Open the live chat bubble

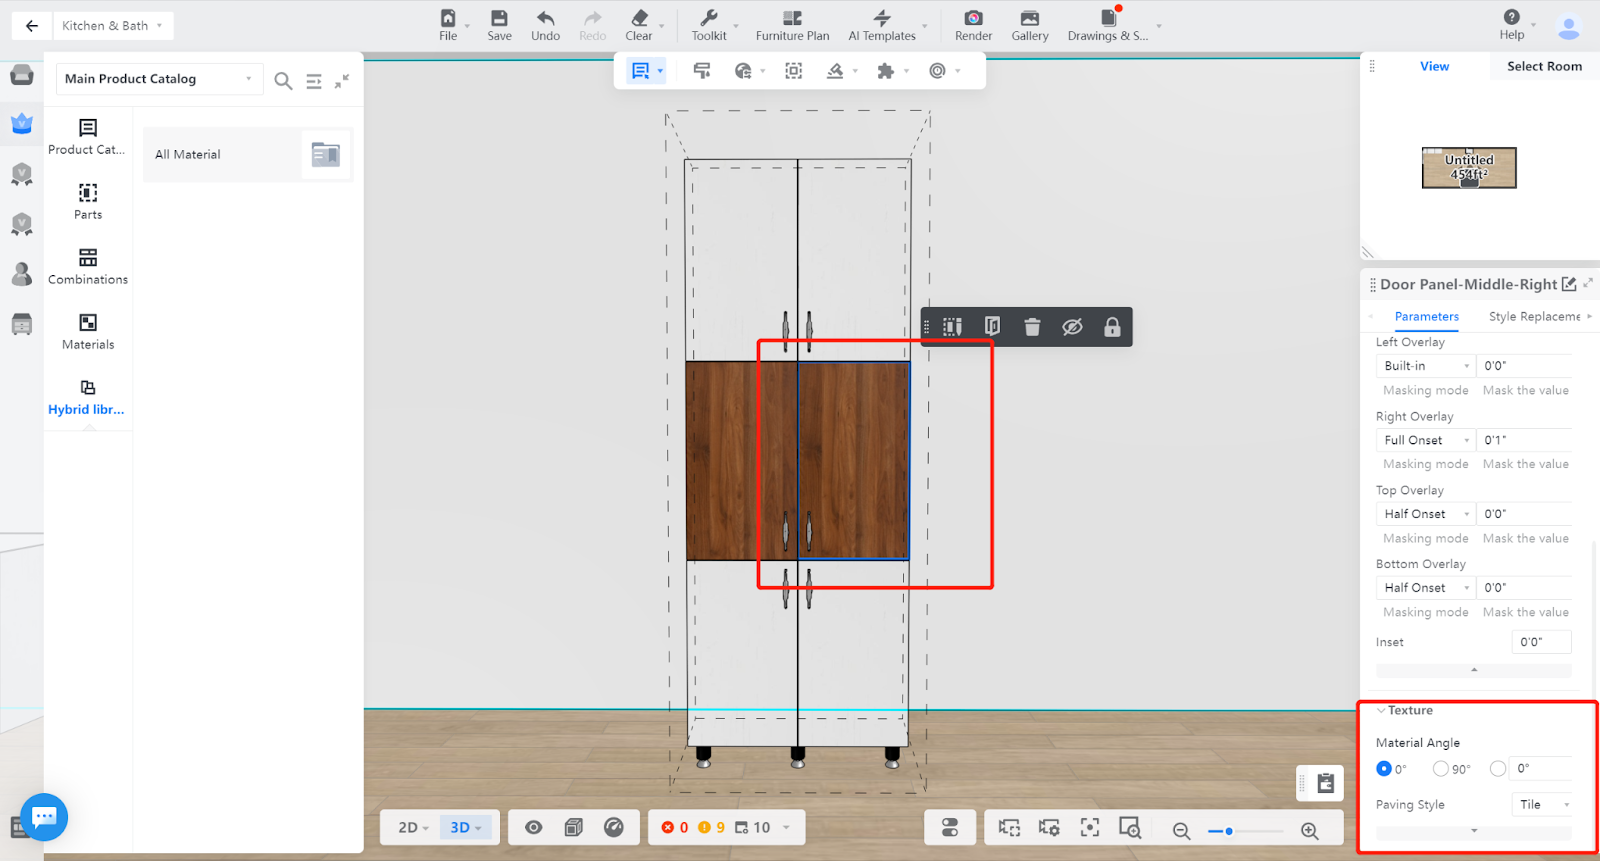[x=44, y=817]
